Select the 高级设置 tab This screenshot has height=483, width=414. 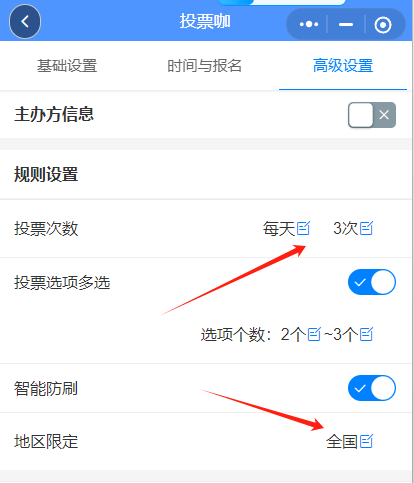pyautogui.click(x=343, y=66)
